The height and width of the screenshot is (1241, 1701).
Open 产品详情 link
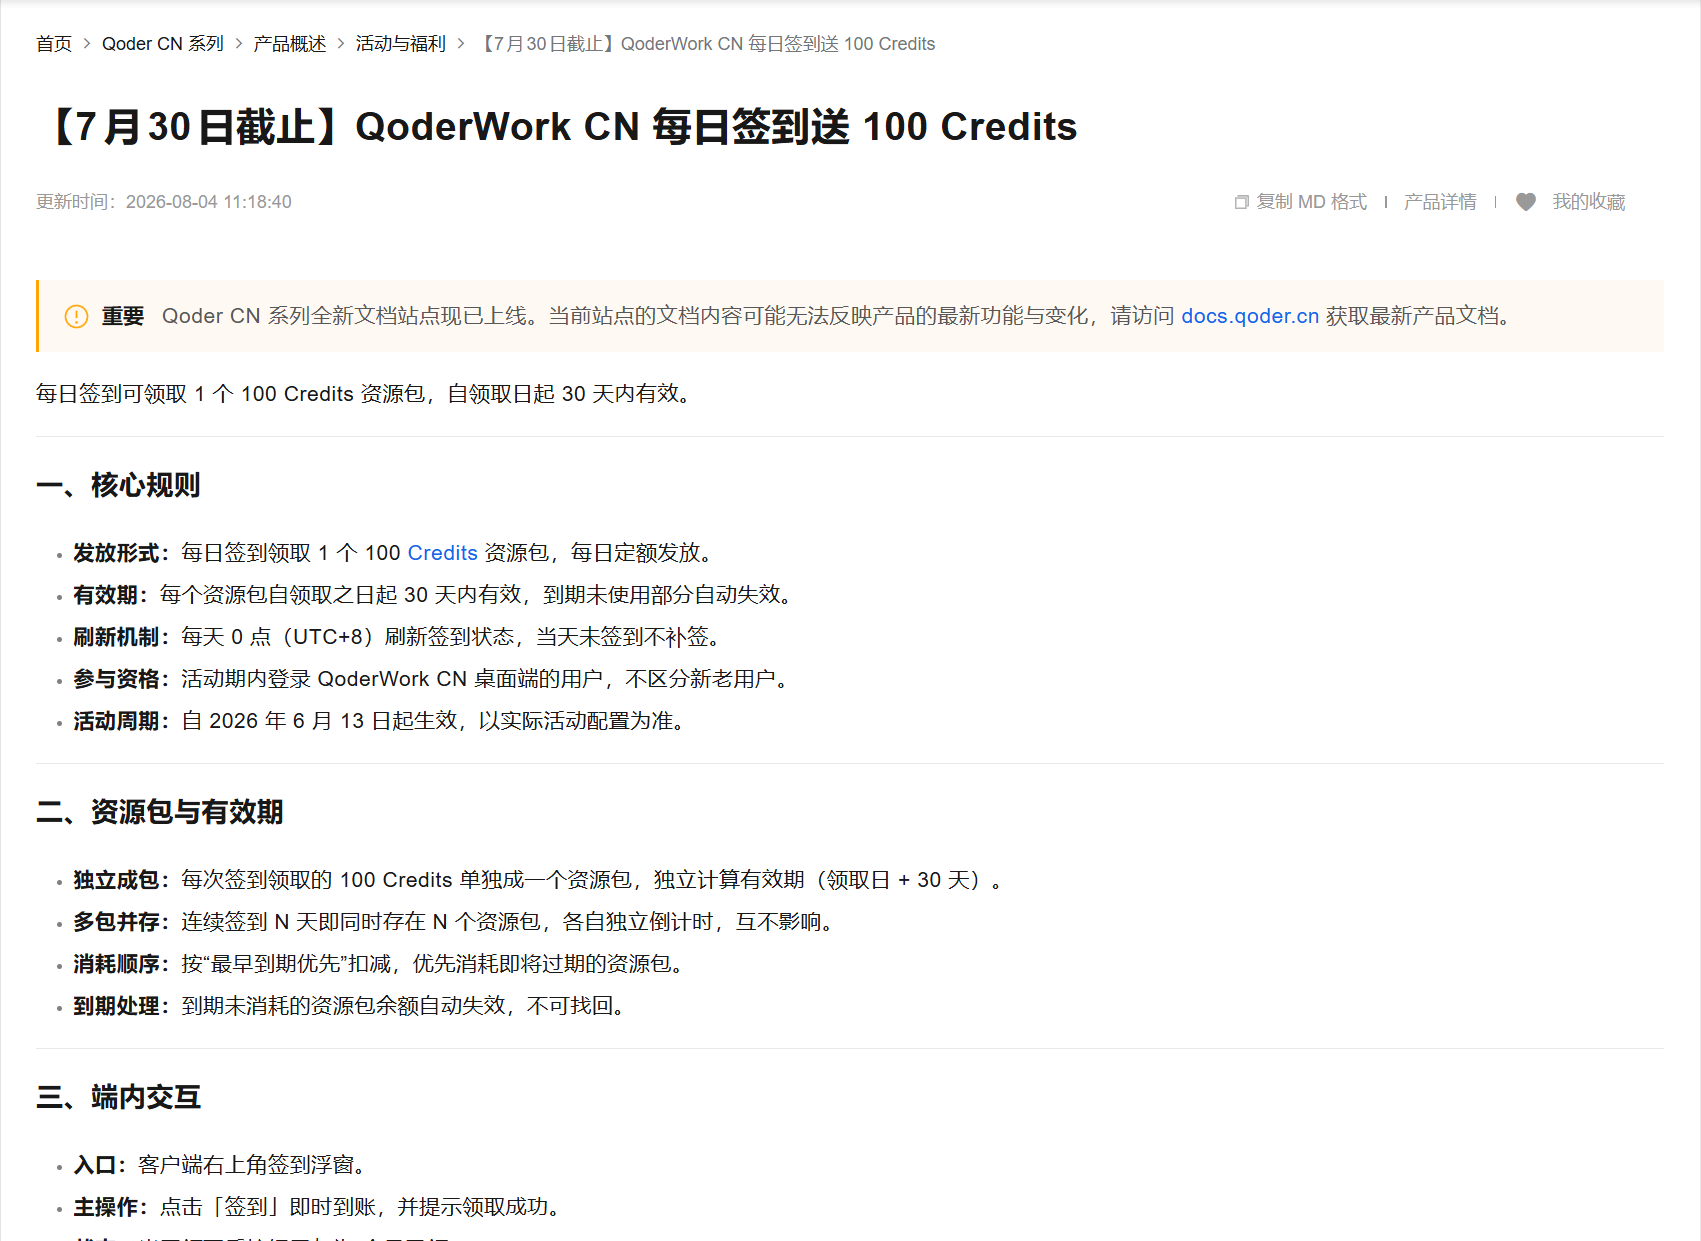(1440, 202)
